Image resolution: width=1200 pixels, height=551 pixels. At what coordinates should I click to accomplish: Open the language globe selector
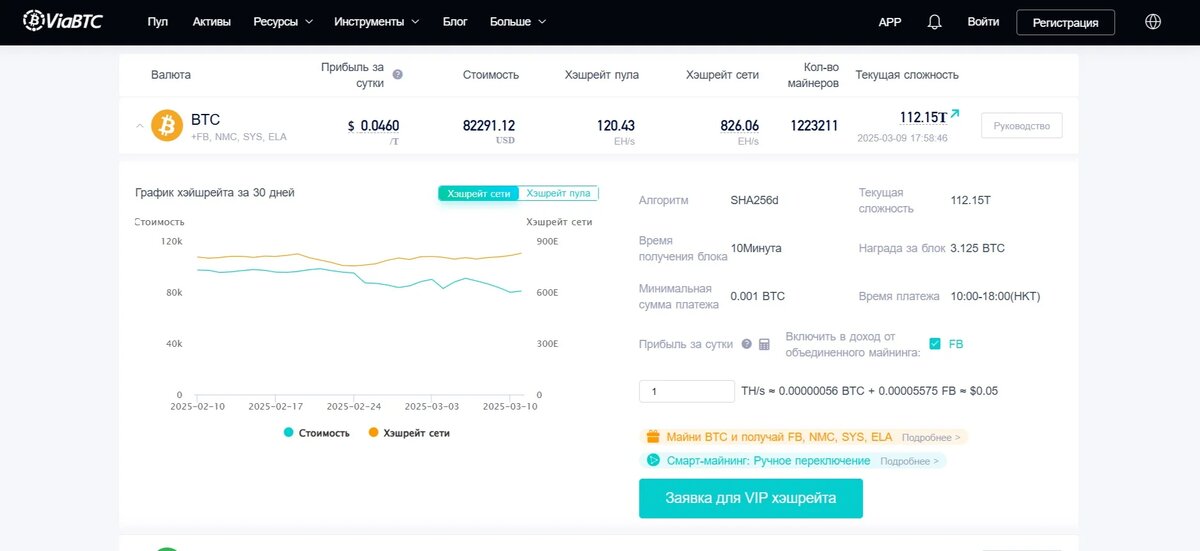[x=1153, y=21]
